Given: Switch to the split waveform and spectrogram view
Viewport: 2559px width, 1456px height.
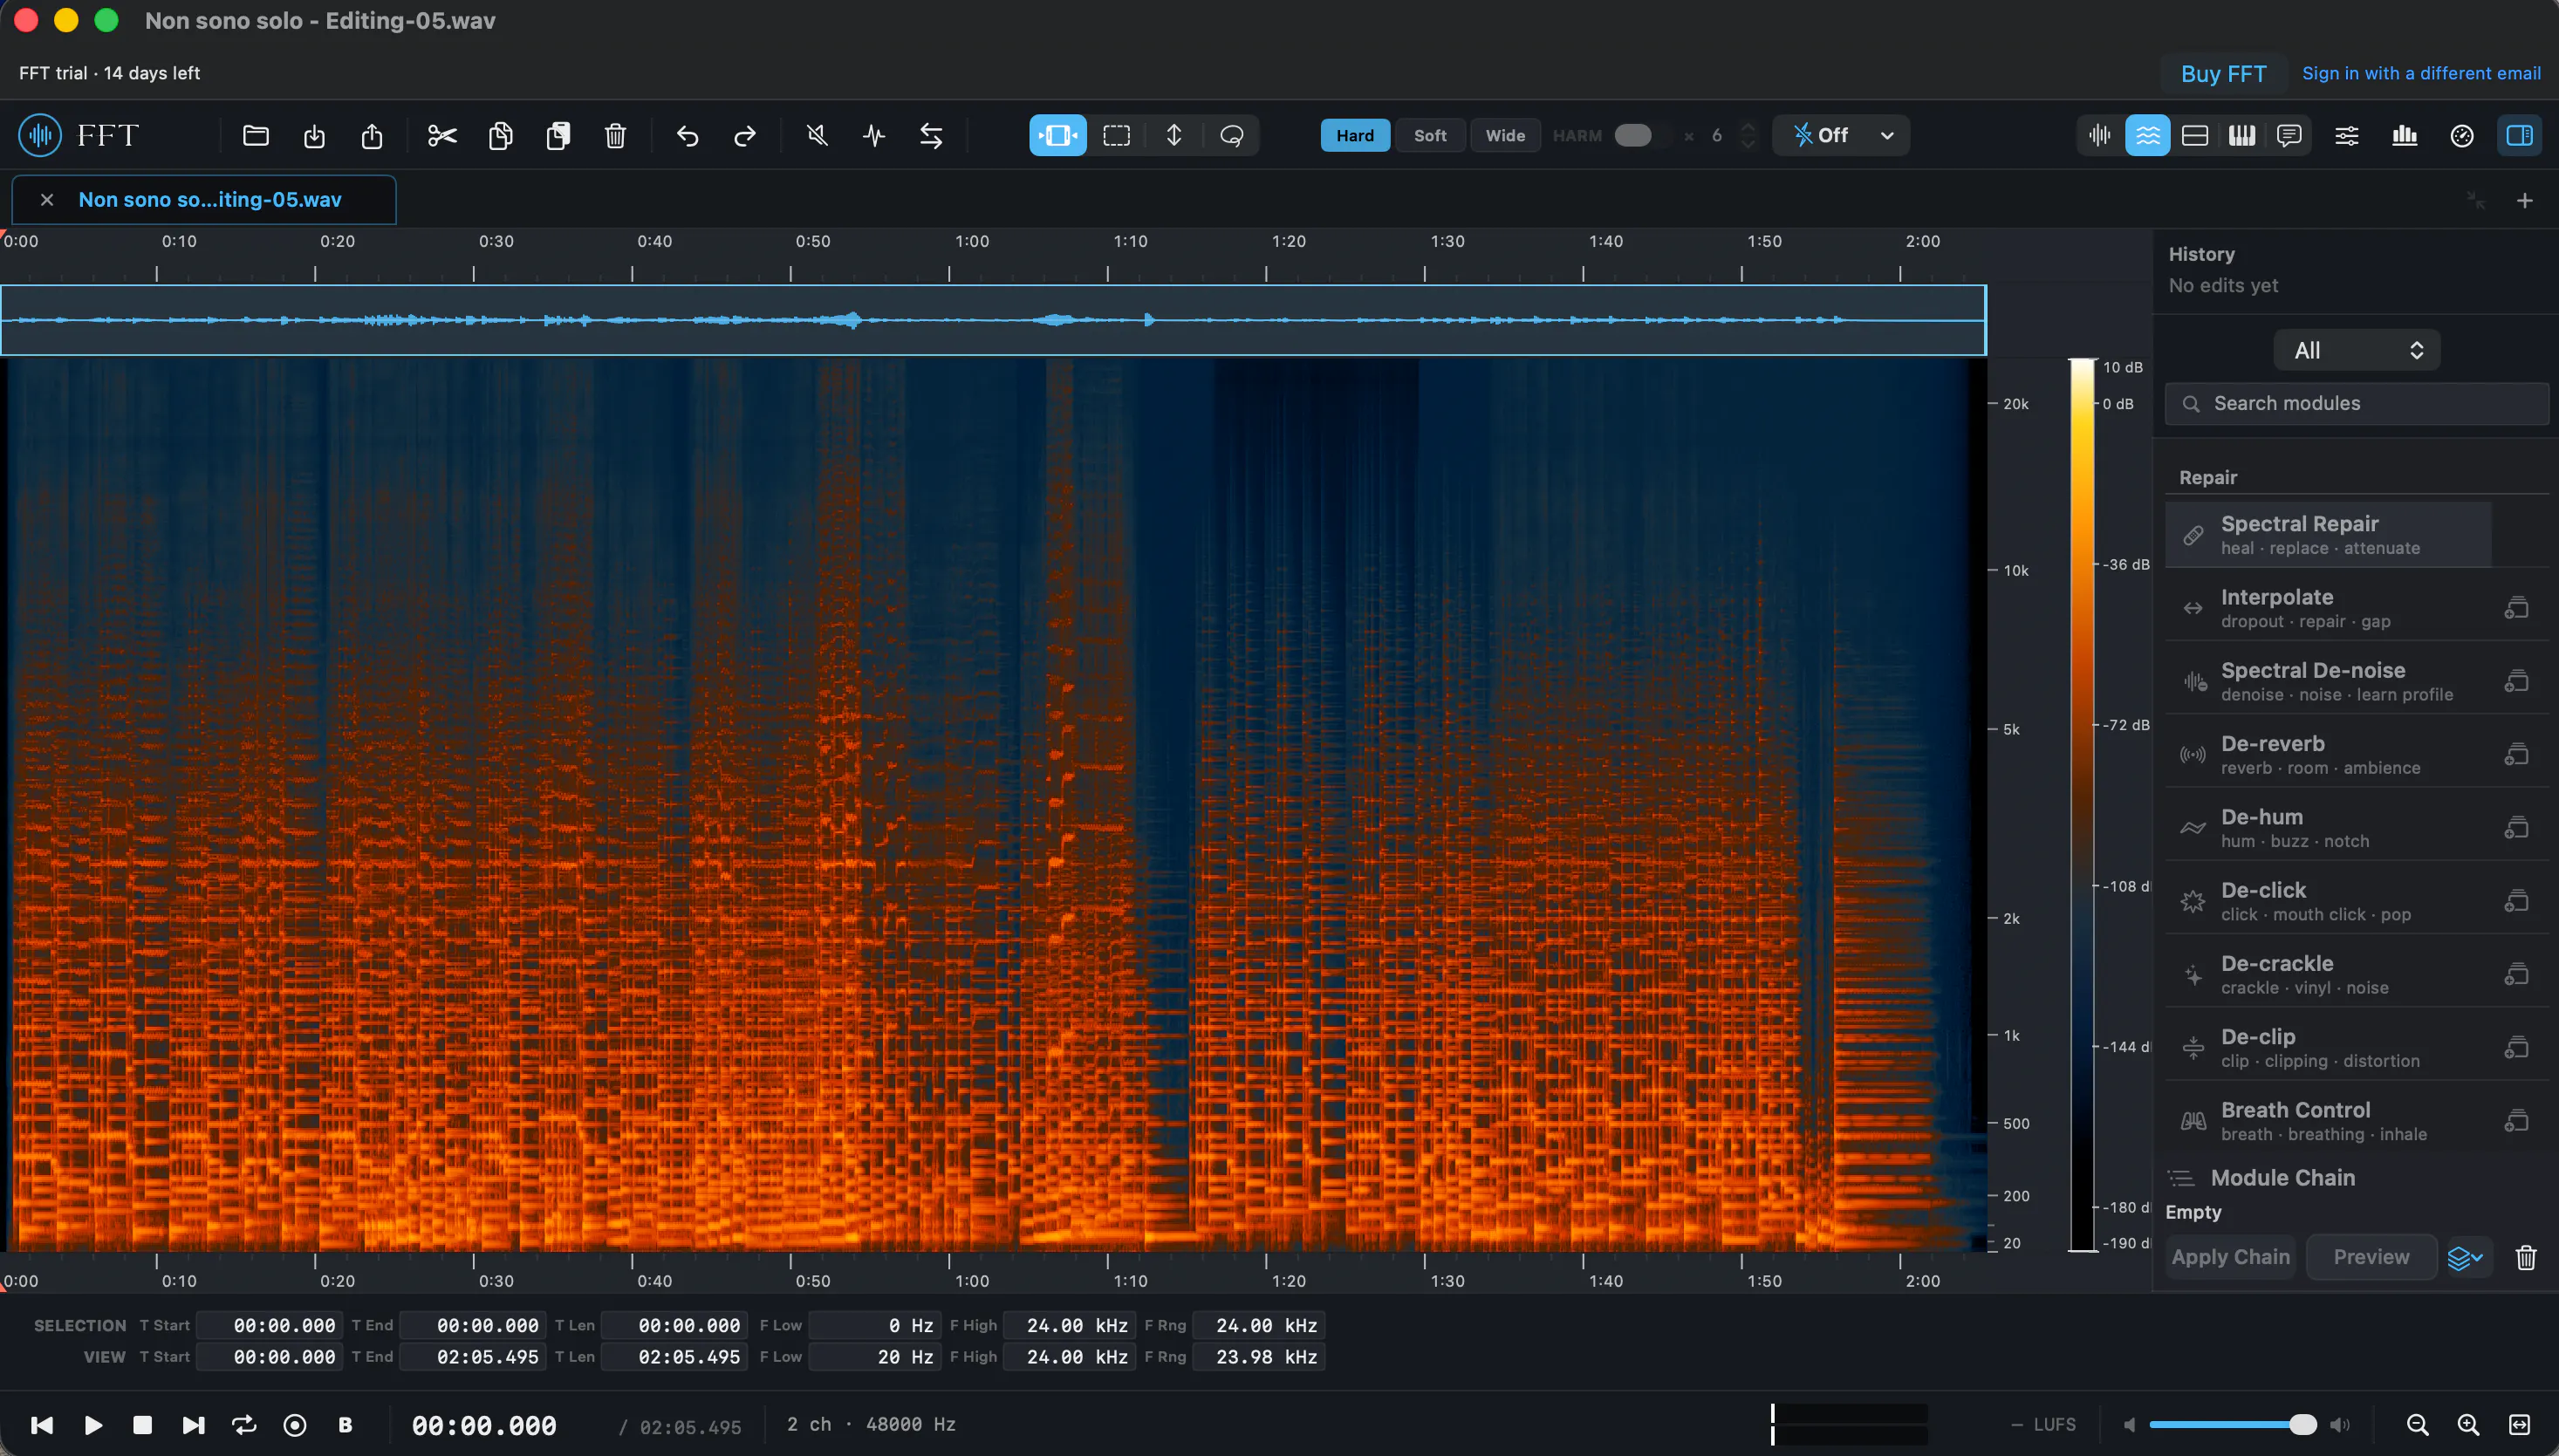Looking at the screenshot, I should coord(2195,135).
